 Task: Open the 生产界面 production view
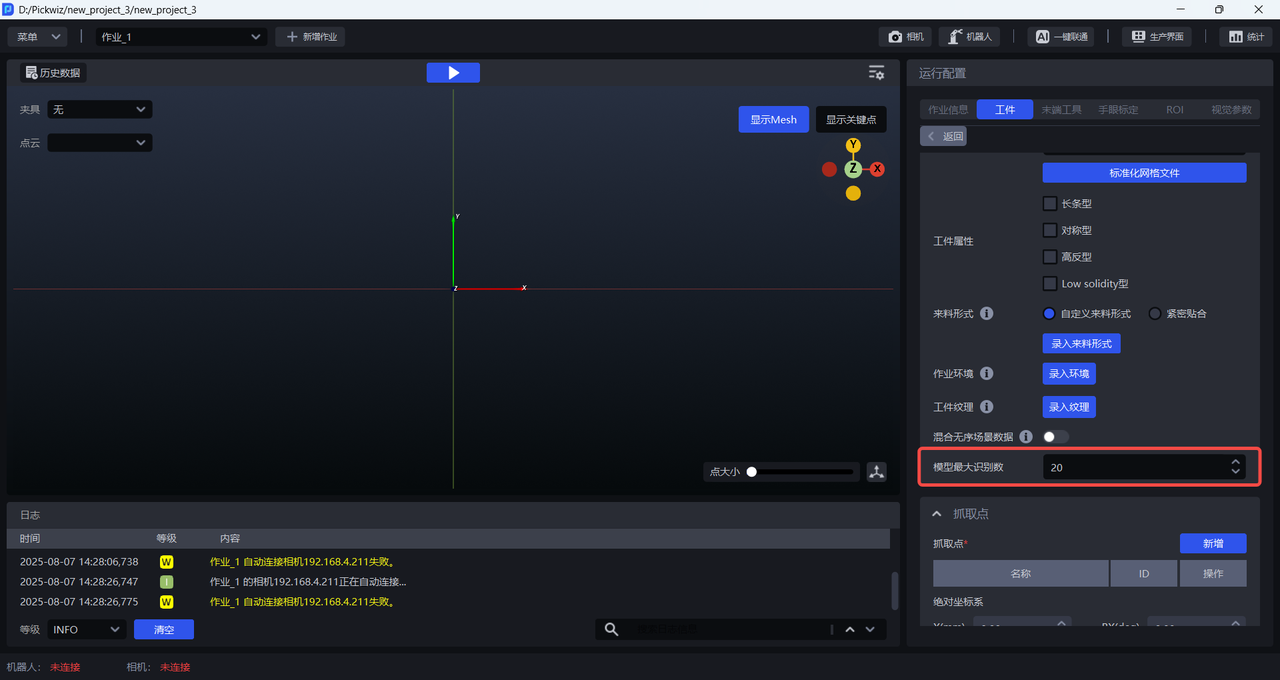(x=1158, y=37)
